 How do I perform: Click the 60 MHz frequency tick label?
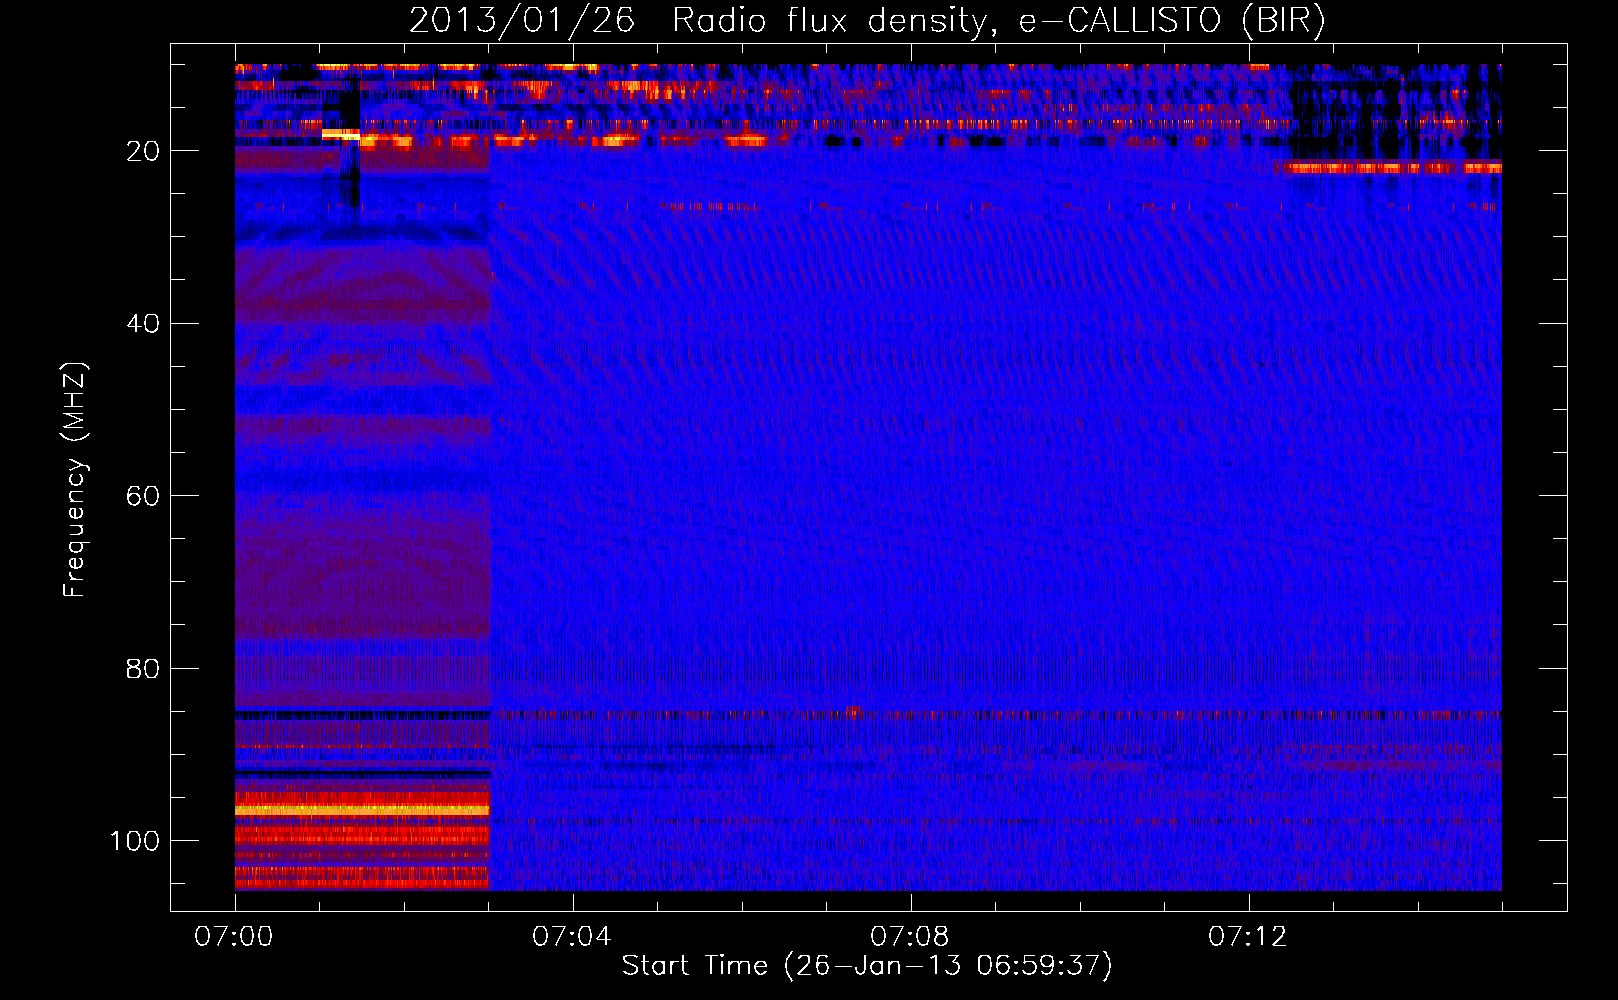[x=143, y=496]
